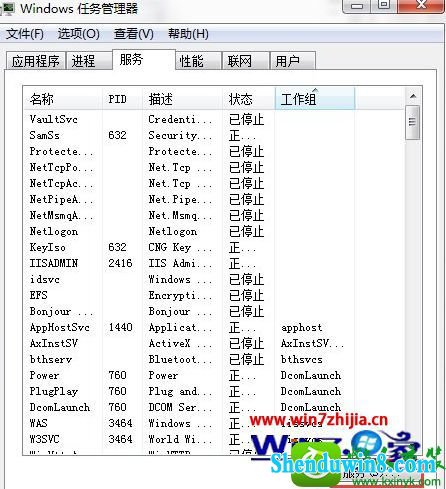Open the 查看(V) menu
This screenshot has width=446, height=489.
pos(134,34)
